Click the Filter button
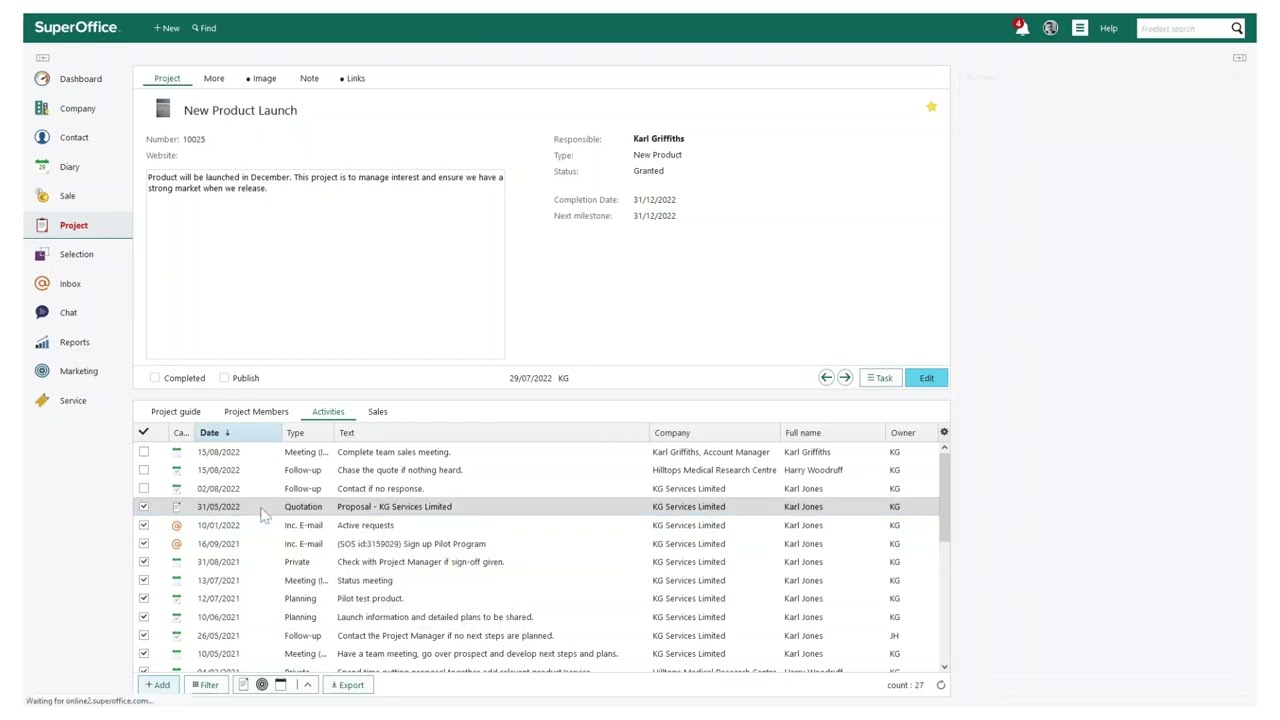 click(x=206, y=685)
